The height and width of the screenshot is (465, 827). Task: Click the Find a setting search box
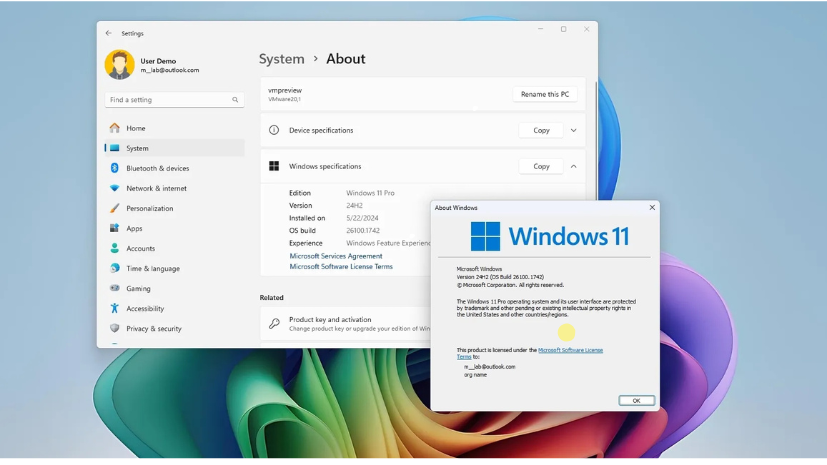tap(168, 100)
